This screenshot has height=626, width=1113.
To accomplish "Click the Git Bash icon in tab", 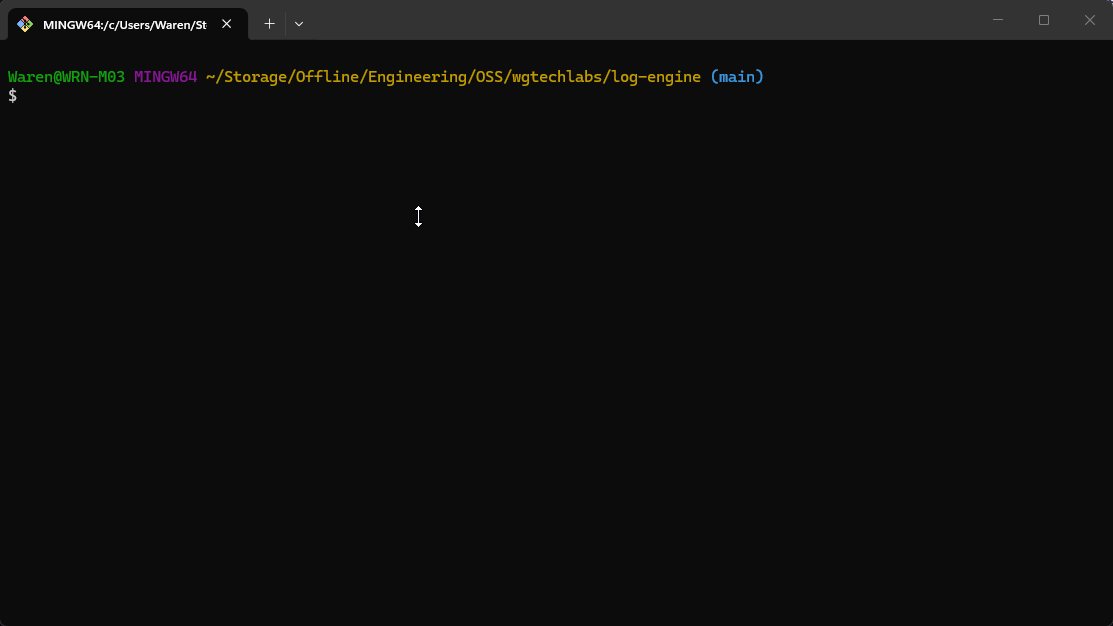I will pos(25,24).
